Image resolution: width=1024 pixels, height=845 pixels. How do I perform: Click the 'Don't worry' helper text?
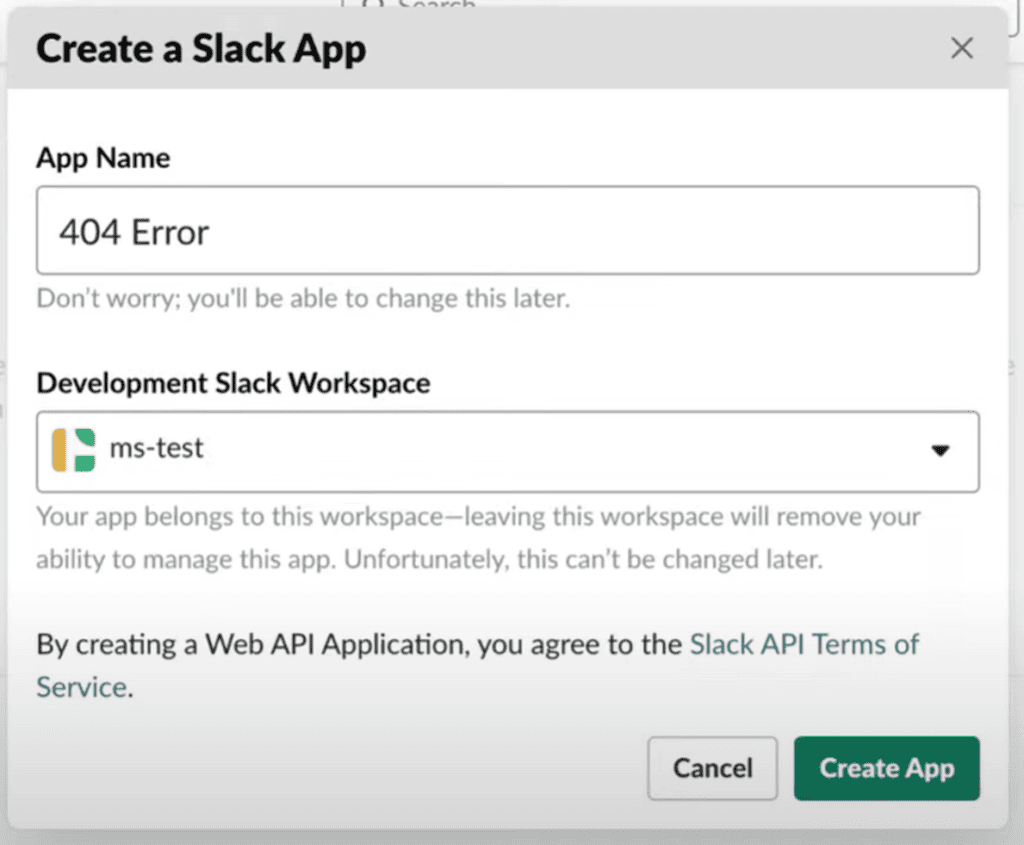click(302, 298)
